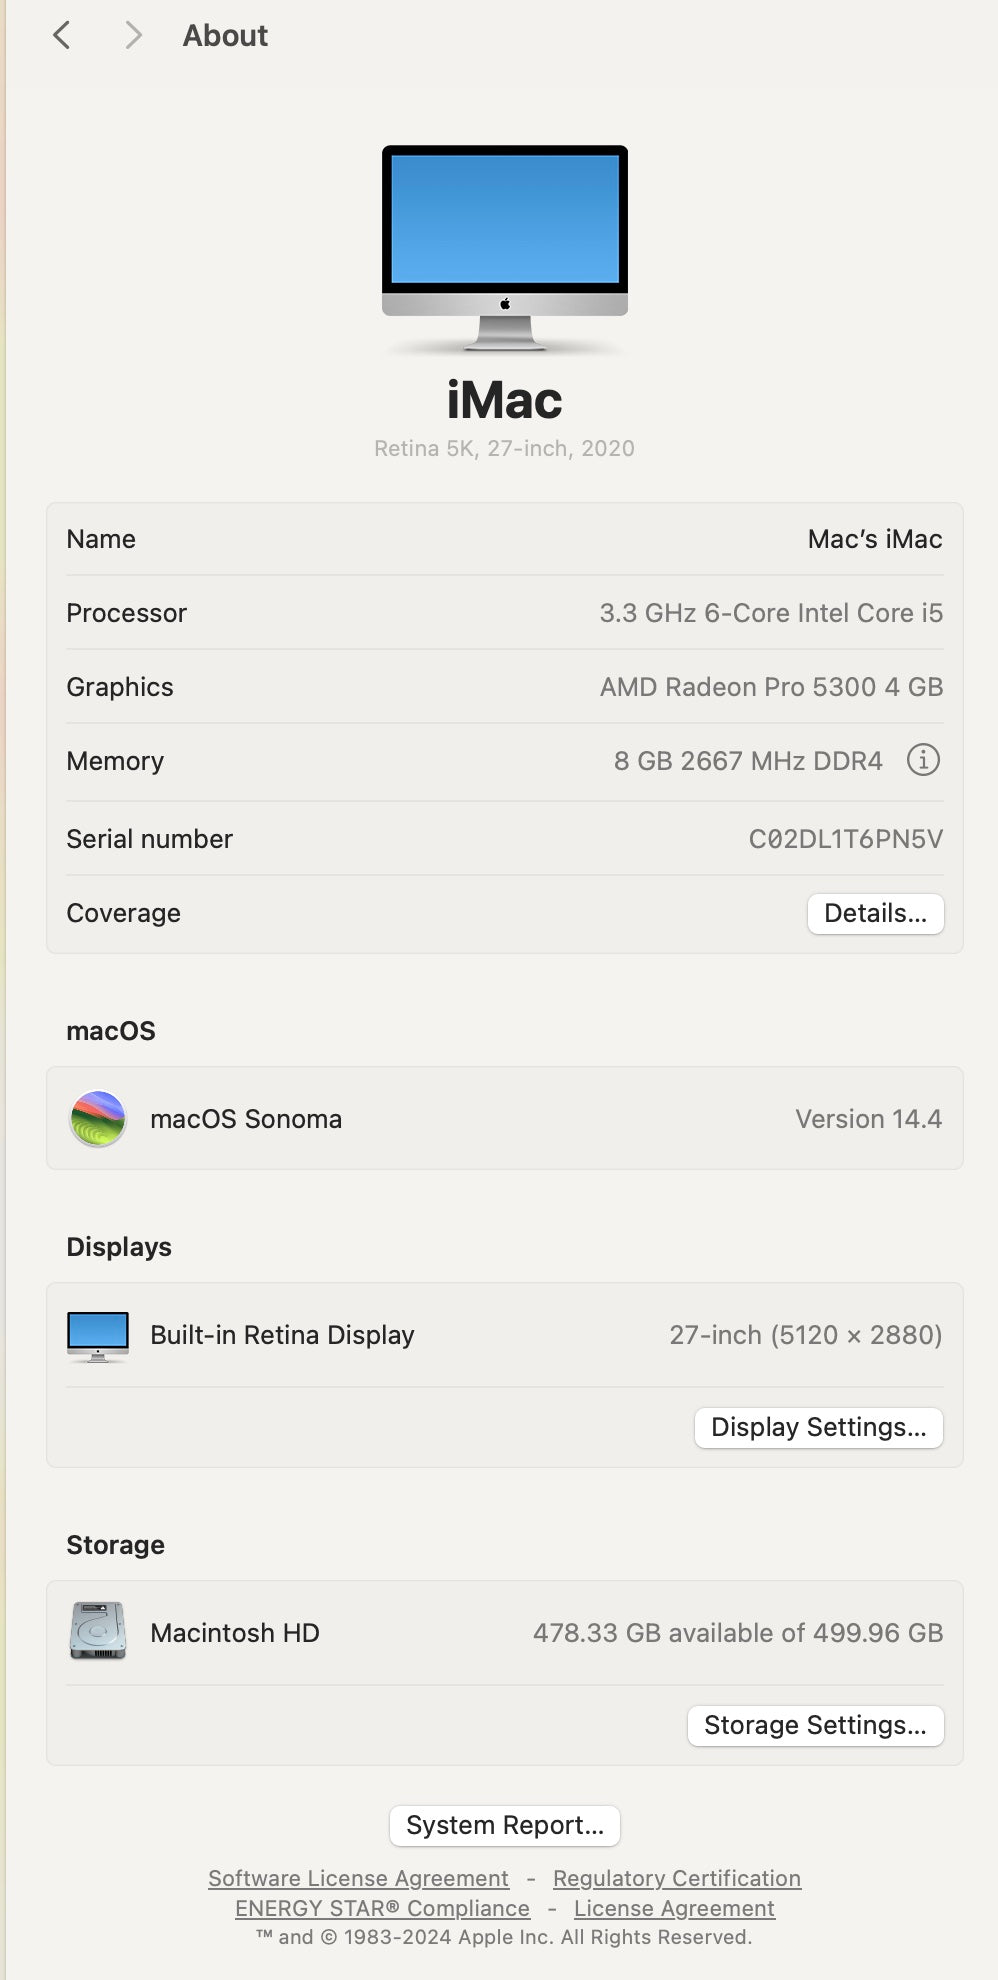
Task: Click the Built-in Retina Display icon
Action: pyautogui.click(x=98, y=1336)
